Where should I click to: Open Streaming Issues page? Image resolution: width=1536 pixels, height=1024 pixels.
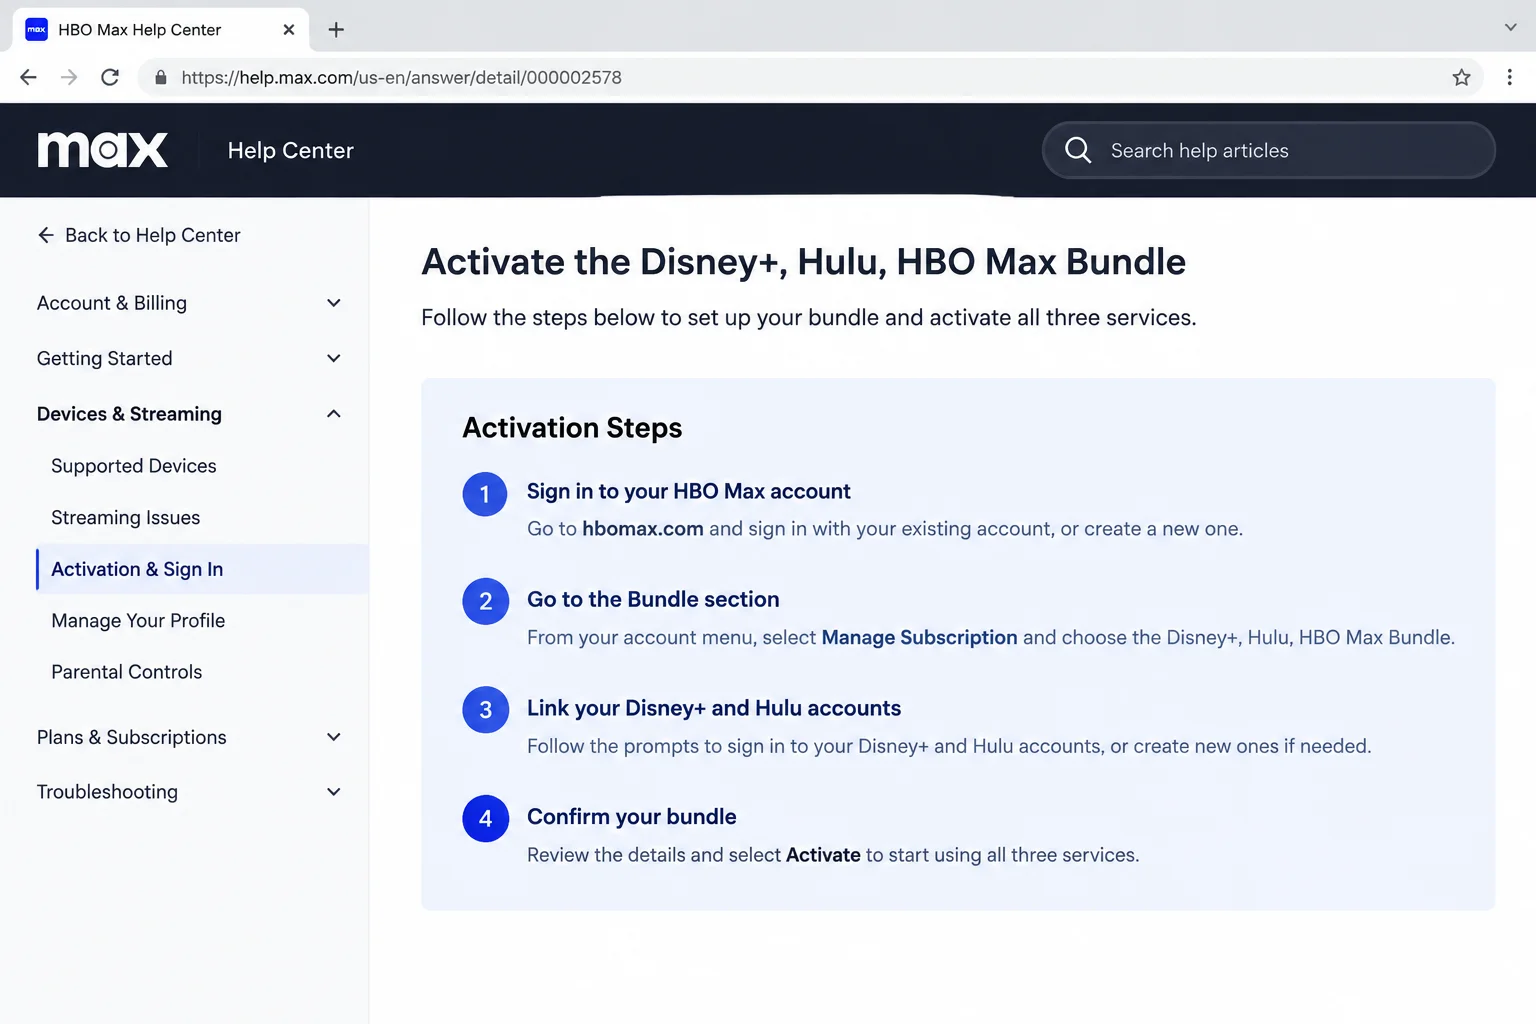click(126, 517)
